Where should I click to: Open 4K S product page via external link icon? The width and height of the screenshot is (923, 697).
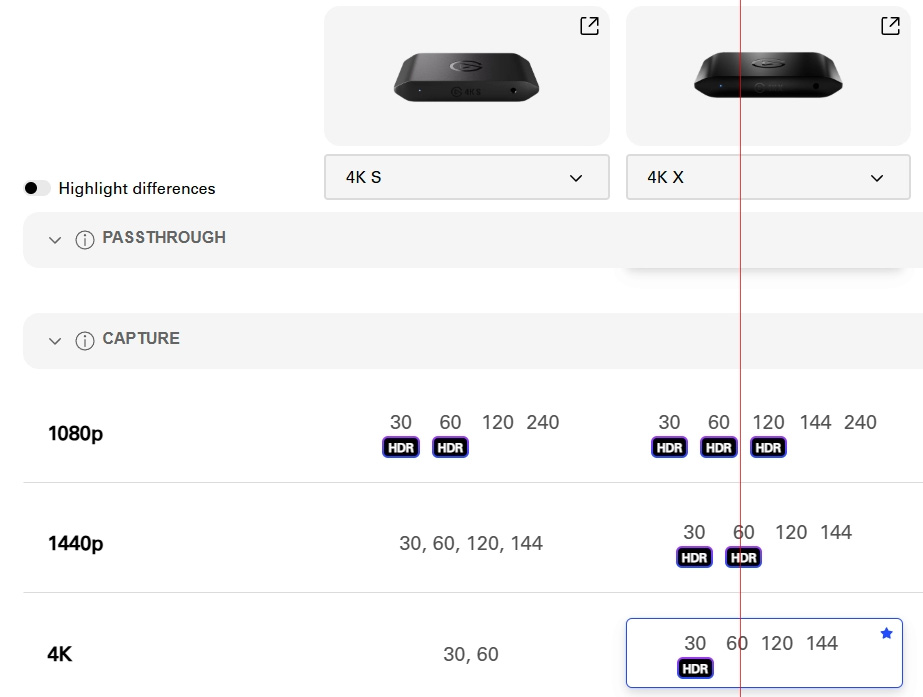click(x=589, y=26)
